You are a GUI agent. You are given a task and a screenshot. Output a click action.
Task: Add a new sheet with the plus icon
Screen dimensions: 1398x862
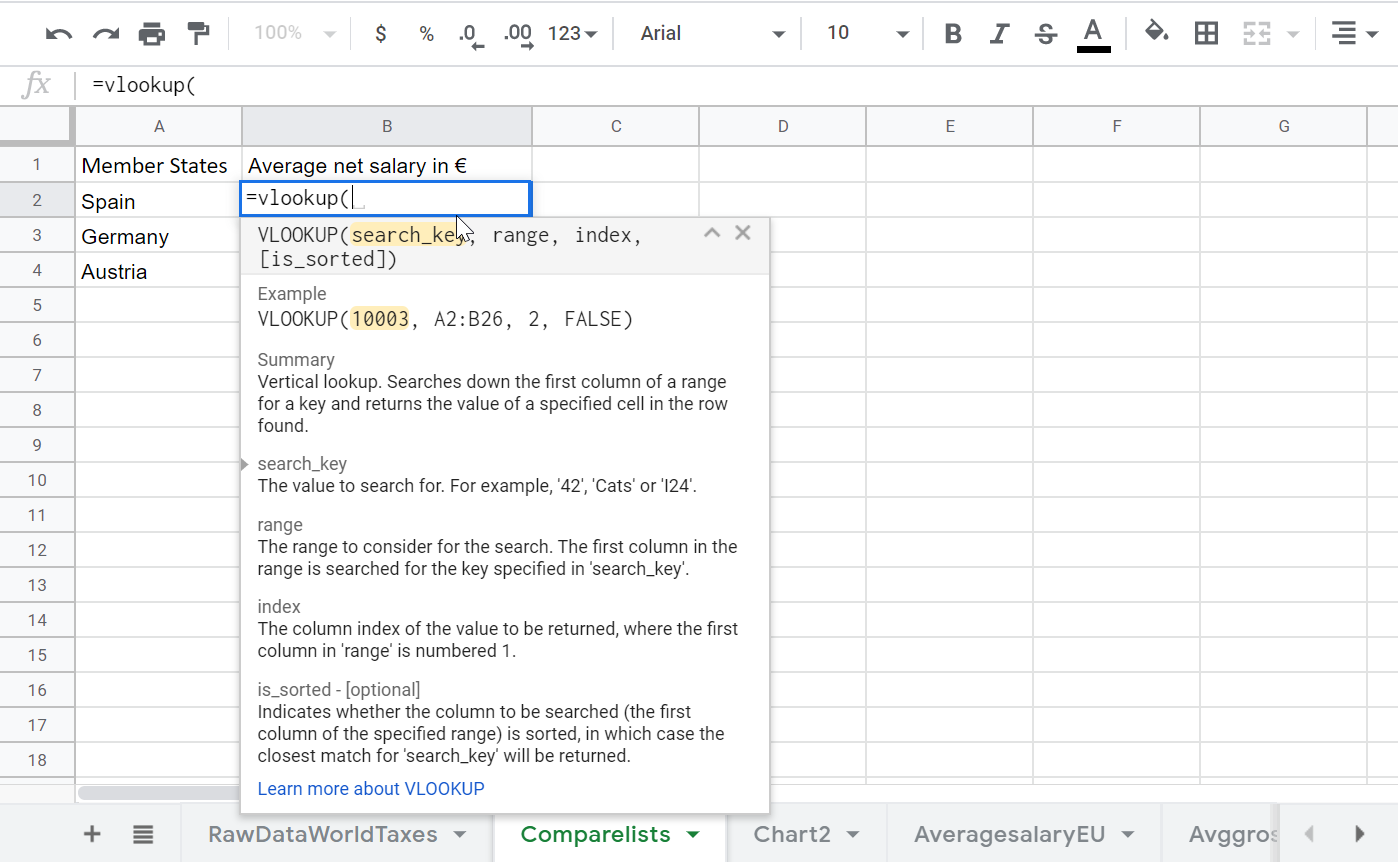(91, 833)
